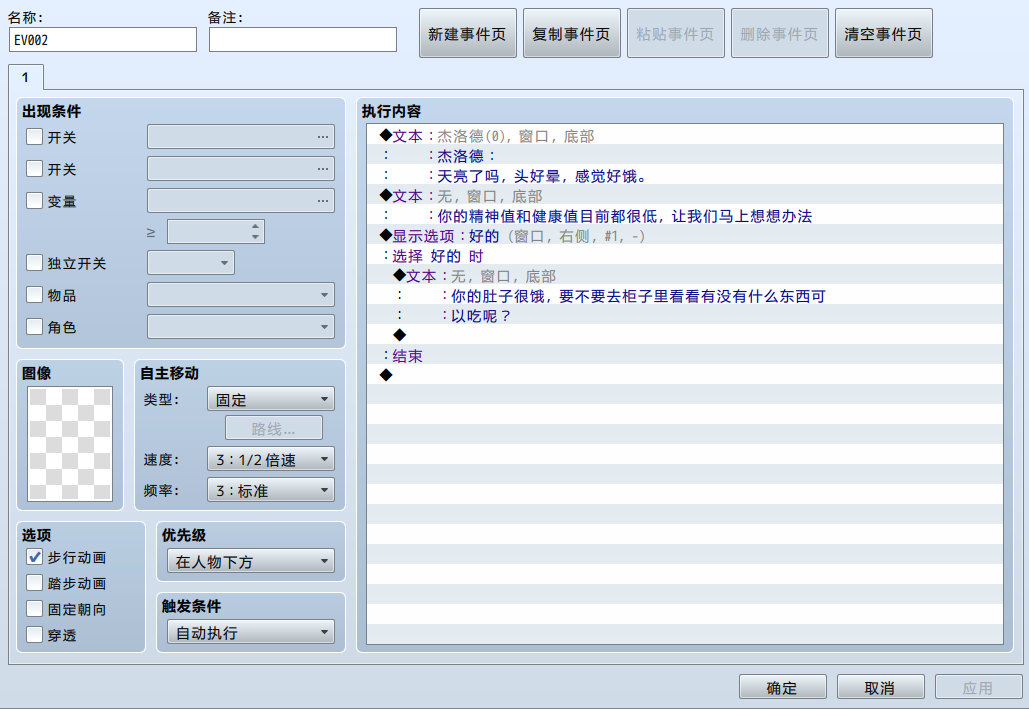Select the event 图像 thumbnail
The height and width of the screenshot is (709, 1029).
(x=70, y=444)
